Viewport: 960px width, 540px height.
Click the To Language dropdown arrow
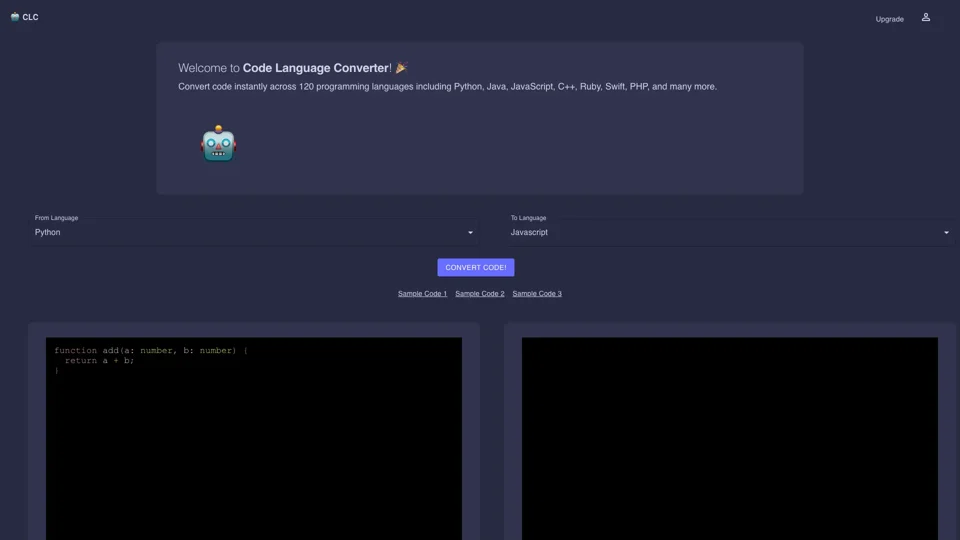point(946,233)
